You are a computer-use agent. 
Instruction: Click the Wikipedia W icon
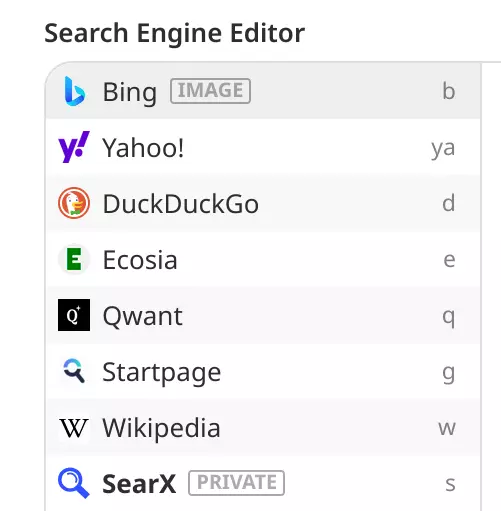point(74,428)
